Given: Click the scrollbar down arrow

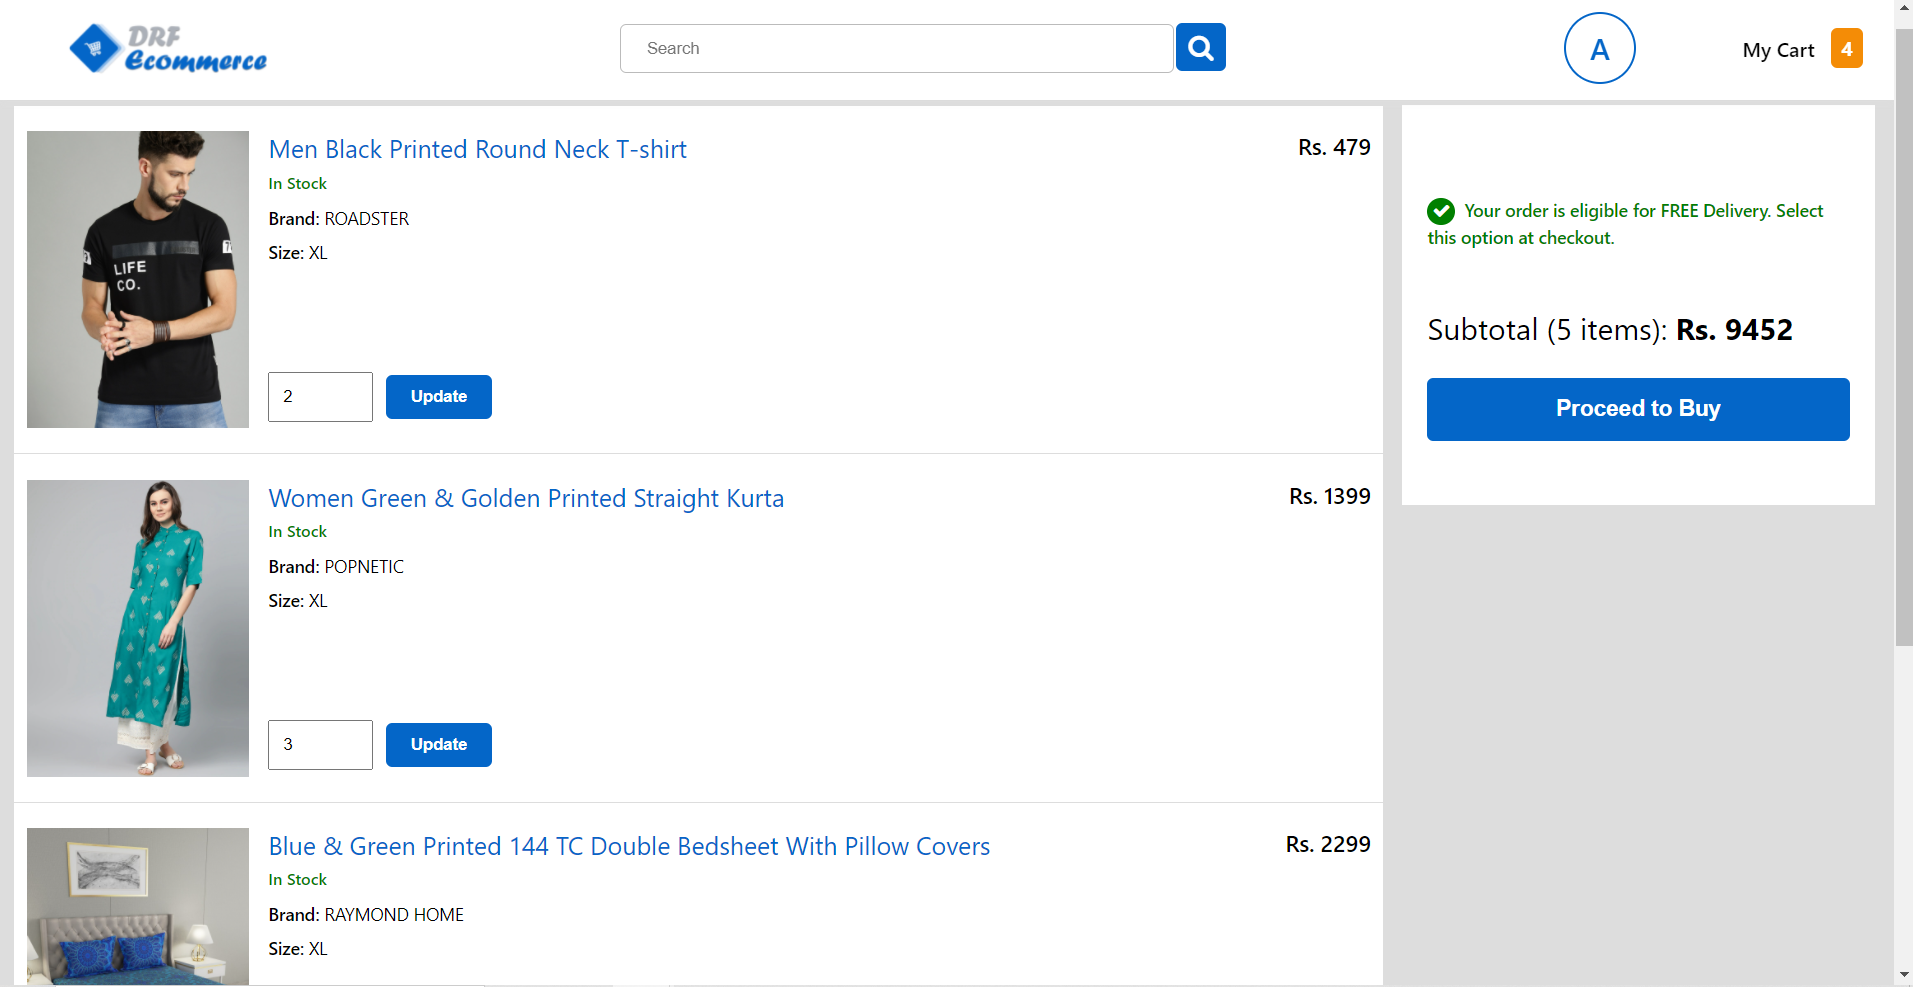Looking at the screenshot, I should (1903, 975).
